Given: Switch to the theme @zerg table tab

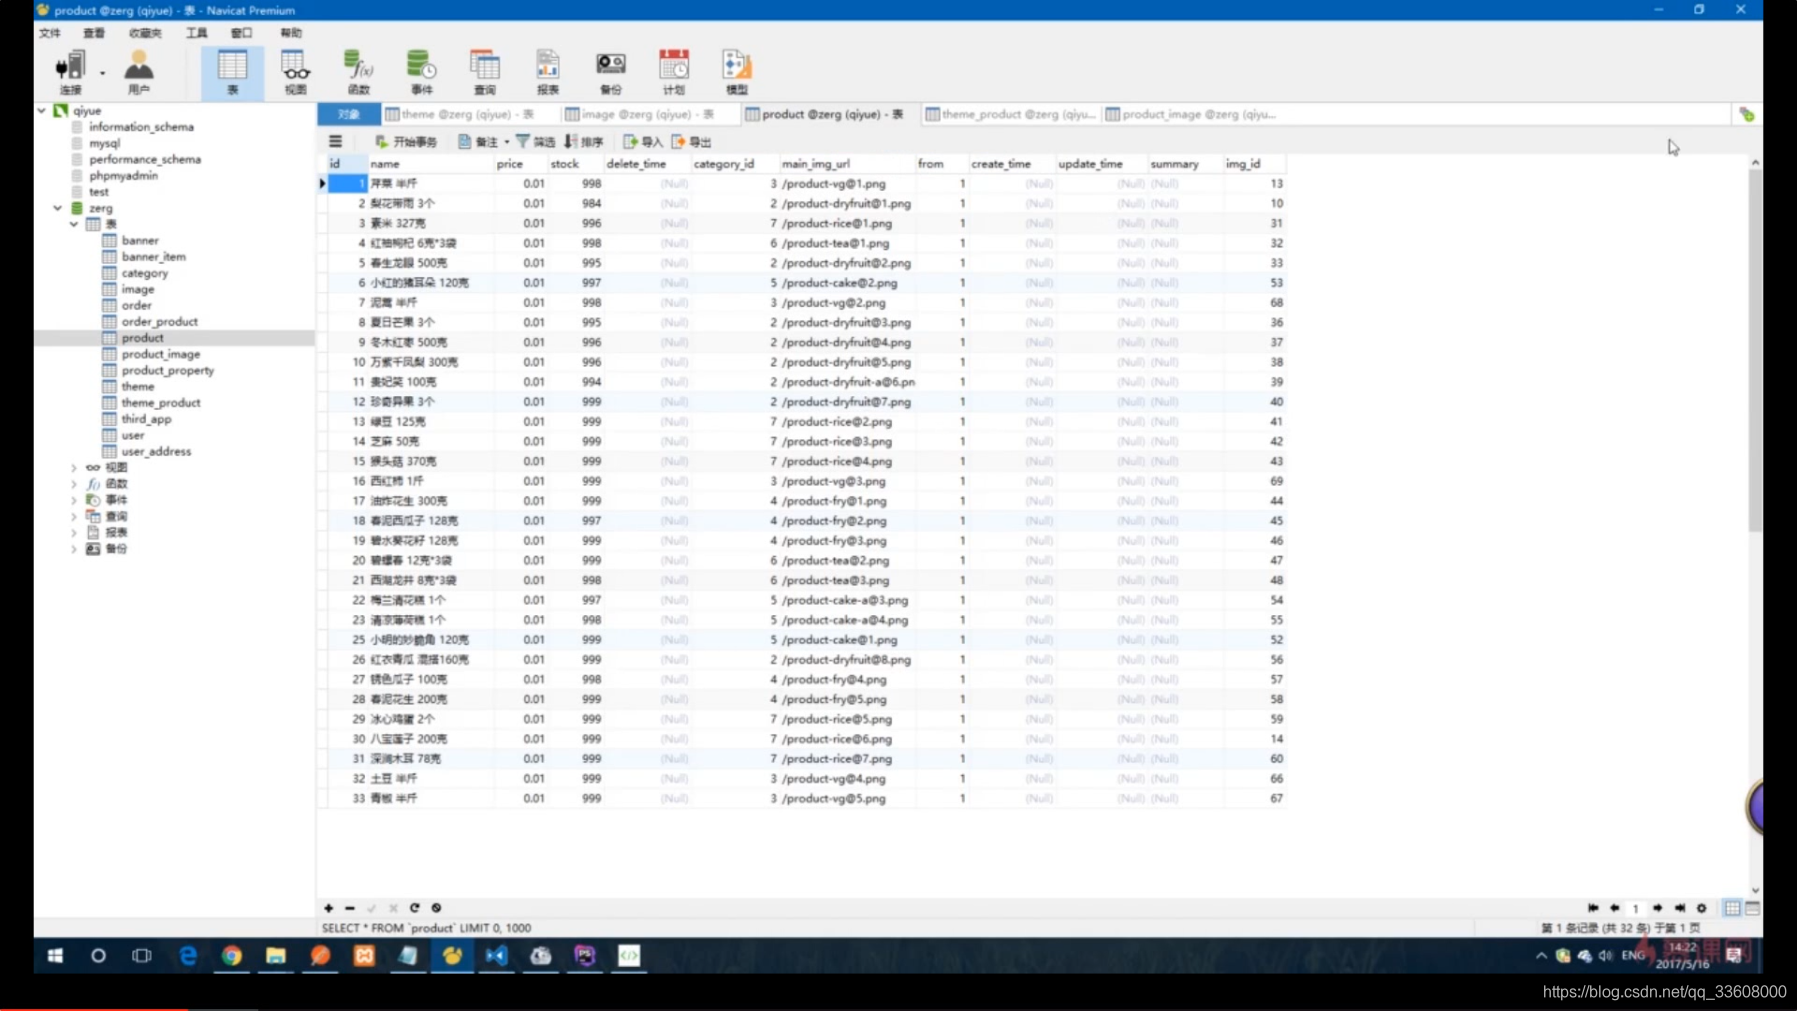Looking at the screenshot, I should coord(460,114).
